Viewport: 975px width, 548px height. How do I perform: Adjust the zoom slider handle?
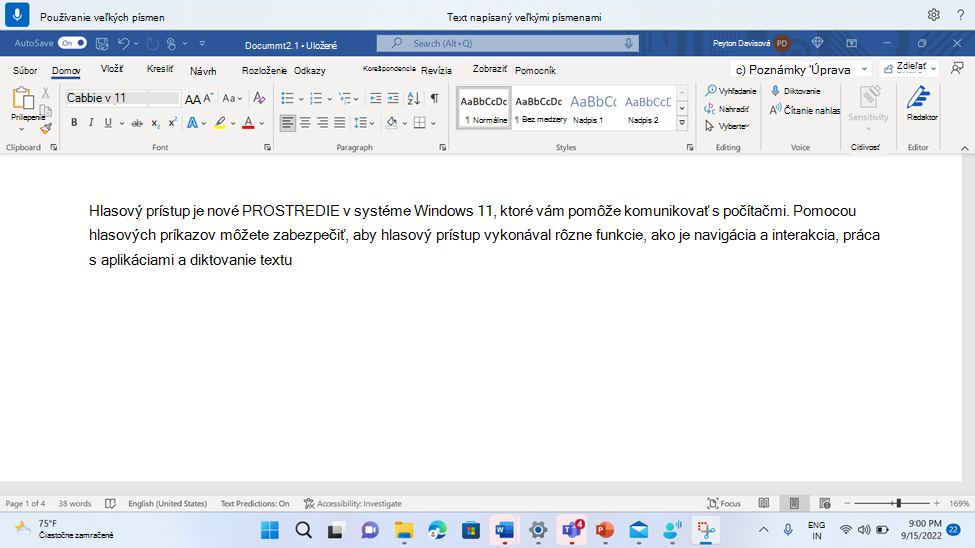tap(899, 503)
